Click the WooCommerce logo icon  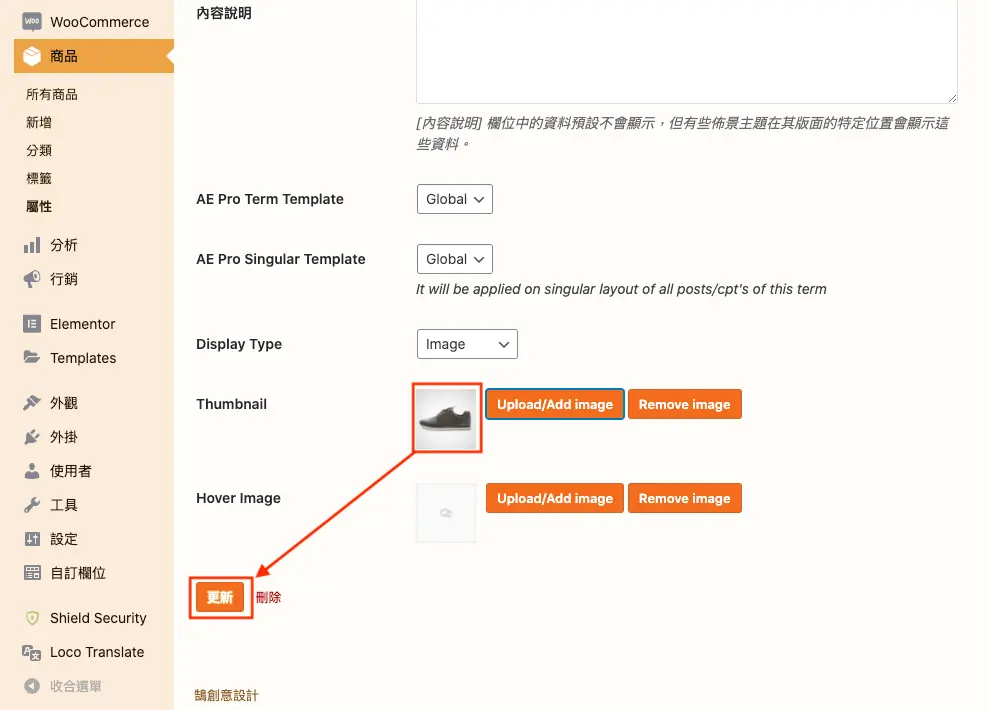pos(32,22)
